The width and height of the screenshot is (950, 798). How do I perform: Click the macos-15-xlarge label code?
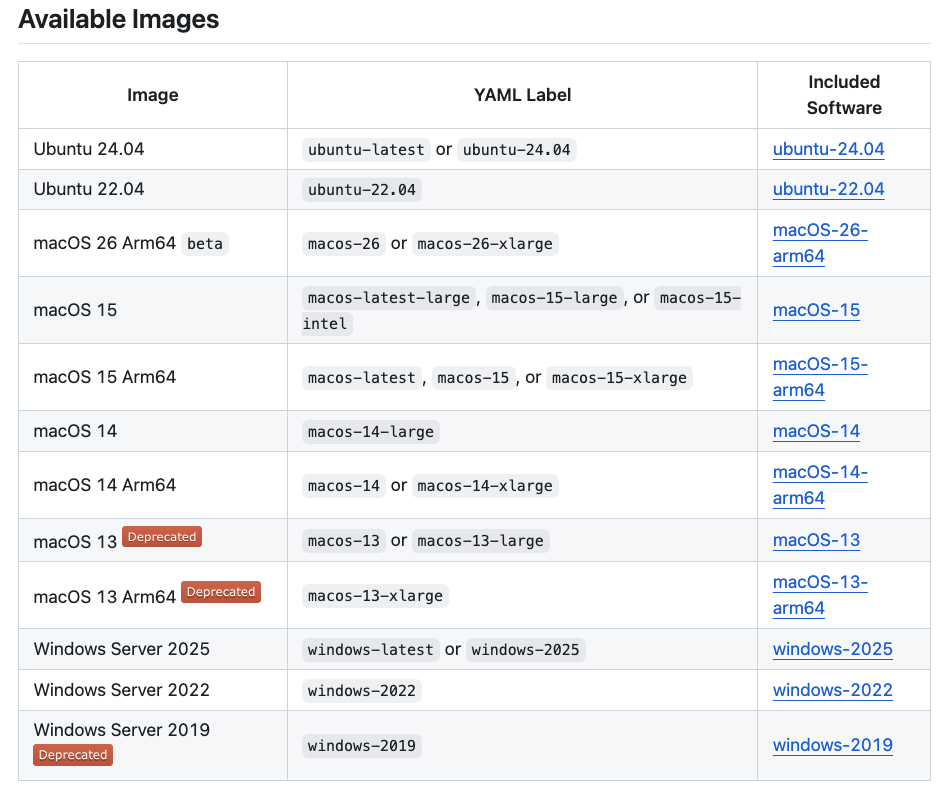[x=619, y=377]
